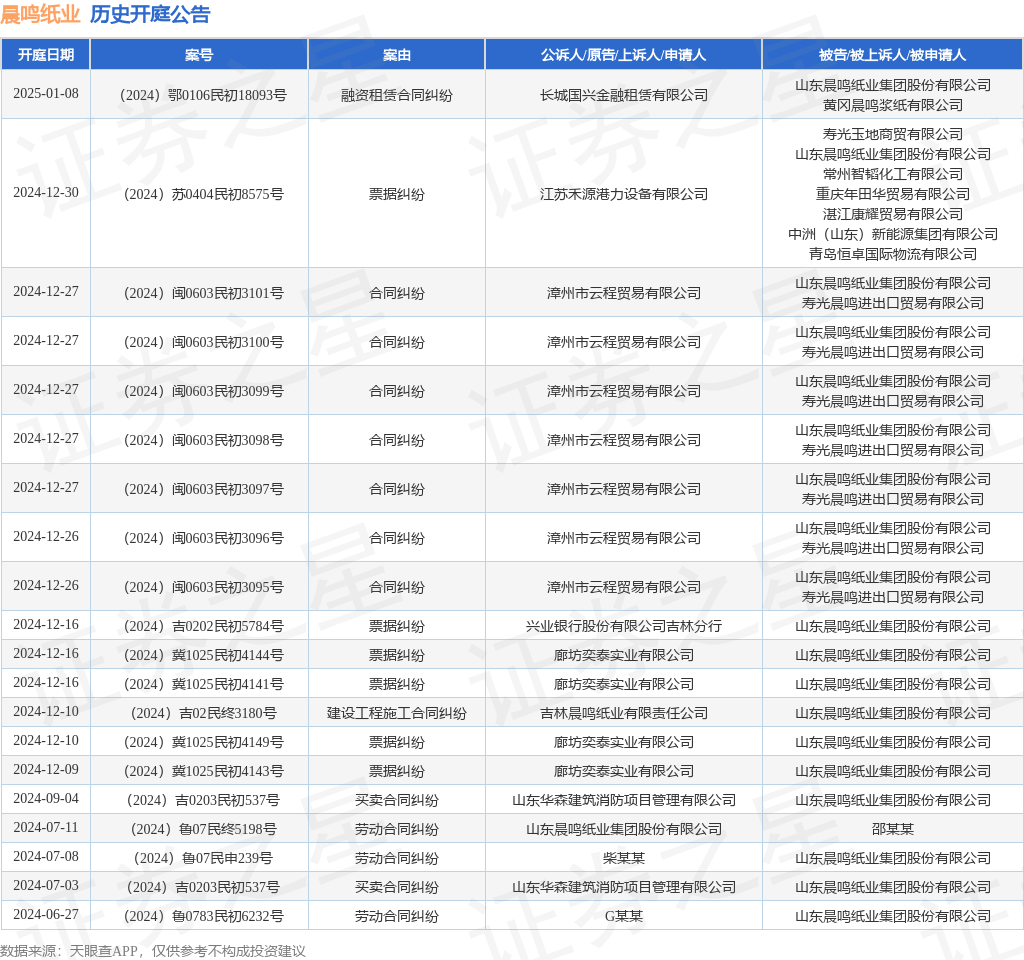Image resolution: width=1024 pixels, height=960 pixels.
Task: Click case number 冀1025民初4143号
Action: pyautogui.click(x=203, y=771)
